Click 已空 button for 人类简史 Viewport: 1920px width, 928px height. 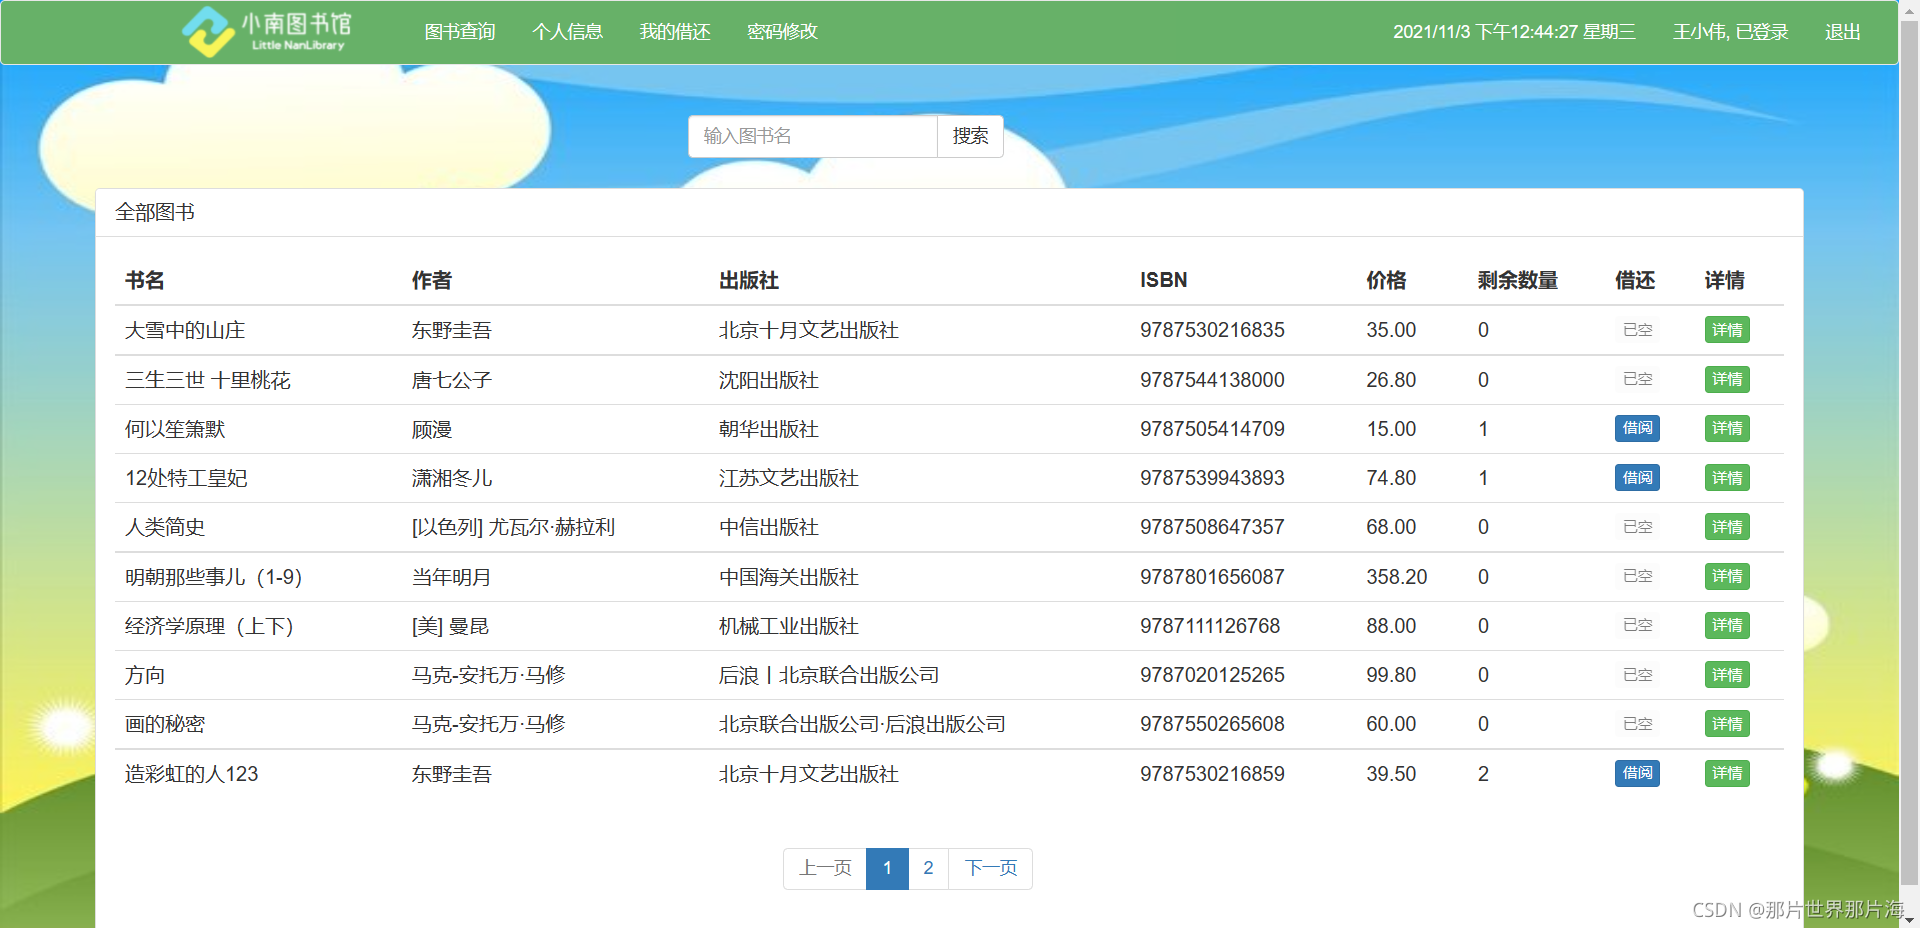click(x=1637, y=527)
